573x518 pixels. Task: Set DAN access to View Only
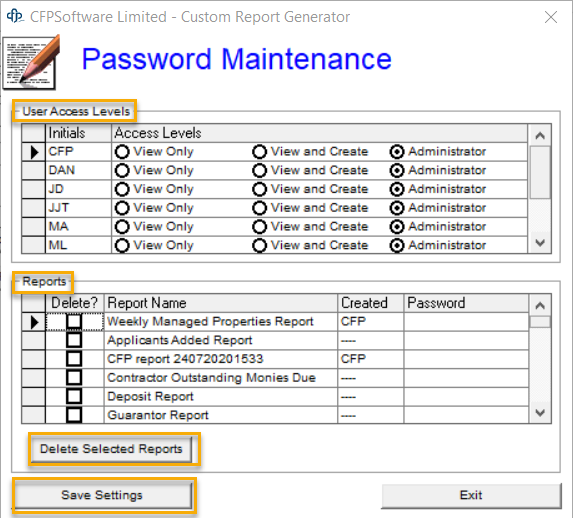pos(122,170)
